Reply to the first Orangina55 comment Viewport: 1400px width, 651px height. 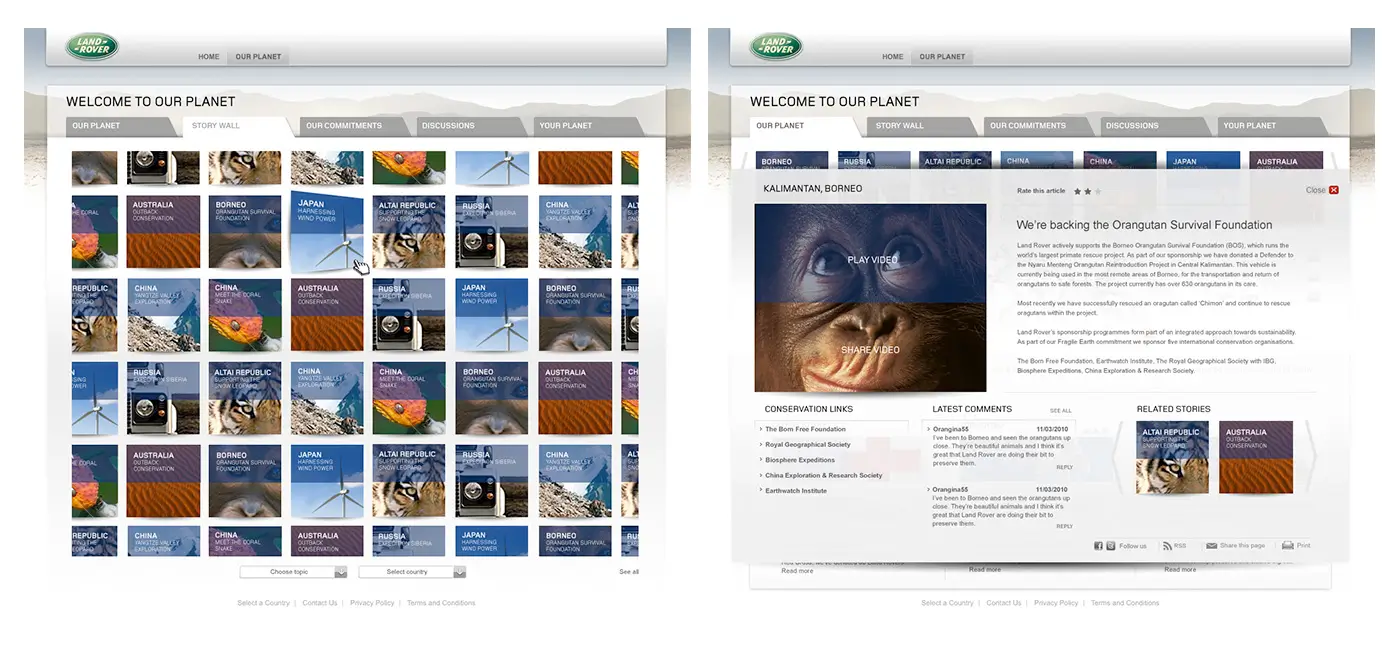(x=1064, y=467)
